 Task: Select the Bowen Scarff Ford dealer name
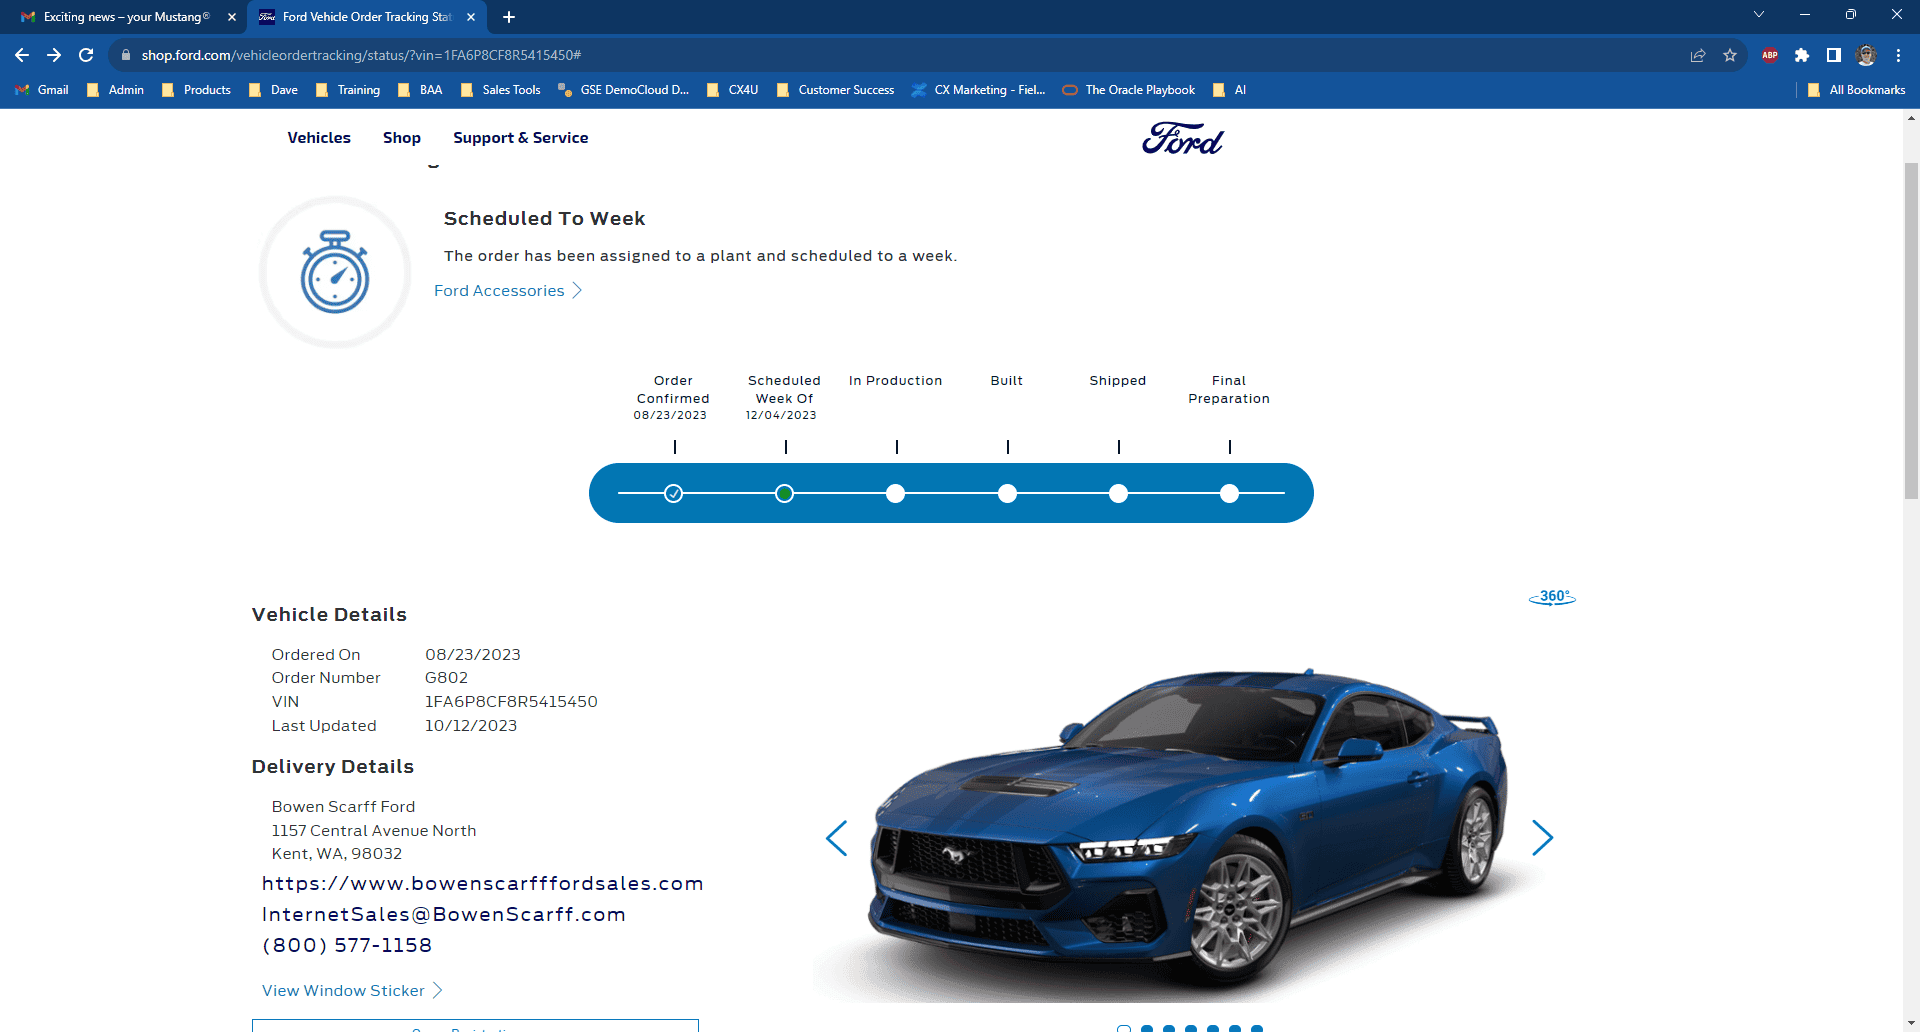[343, 807]
